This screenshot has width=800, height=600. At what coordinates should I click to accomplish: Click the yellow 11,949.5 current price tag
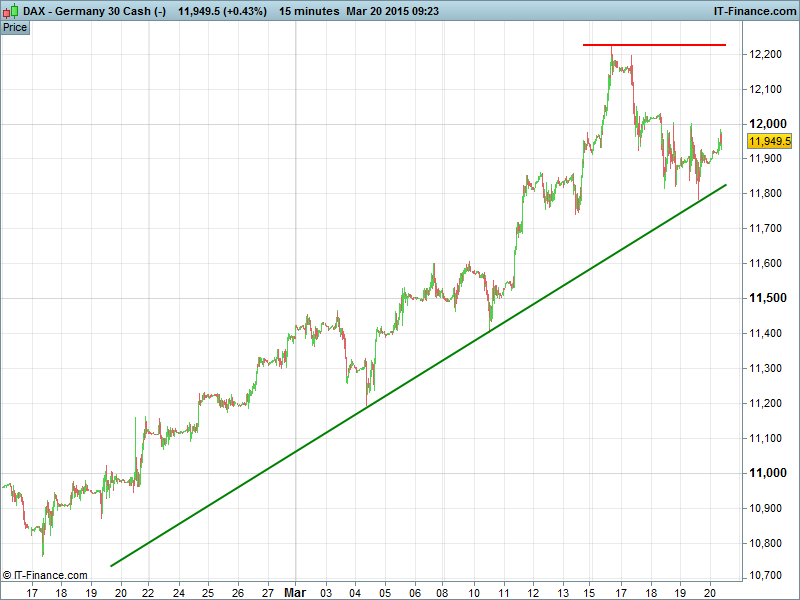coord(769,141)
